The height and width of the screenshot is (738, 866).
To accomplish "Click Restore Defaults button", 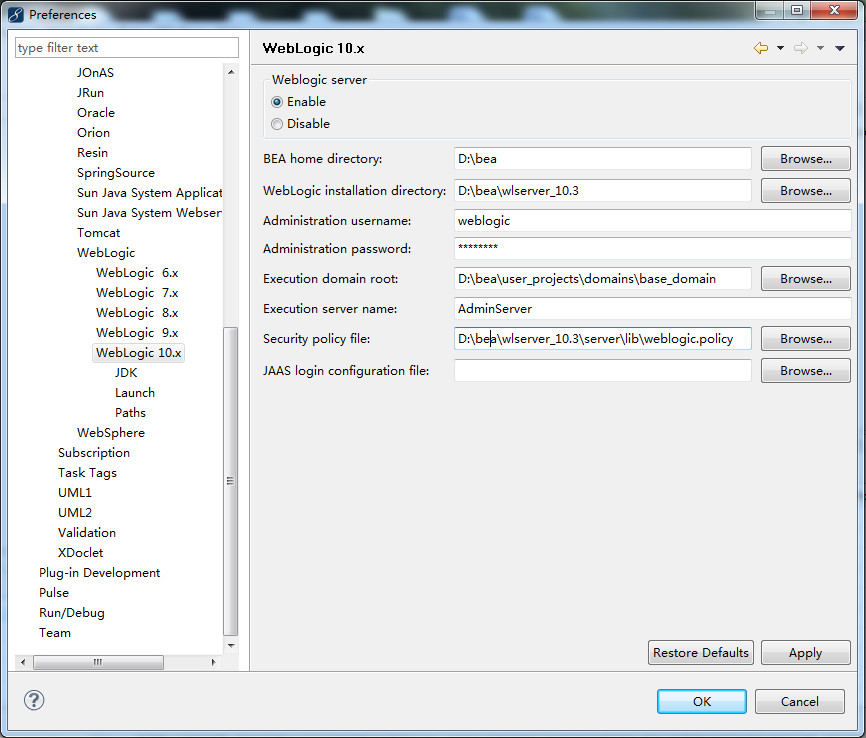I will coord(700,652).
